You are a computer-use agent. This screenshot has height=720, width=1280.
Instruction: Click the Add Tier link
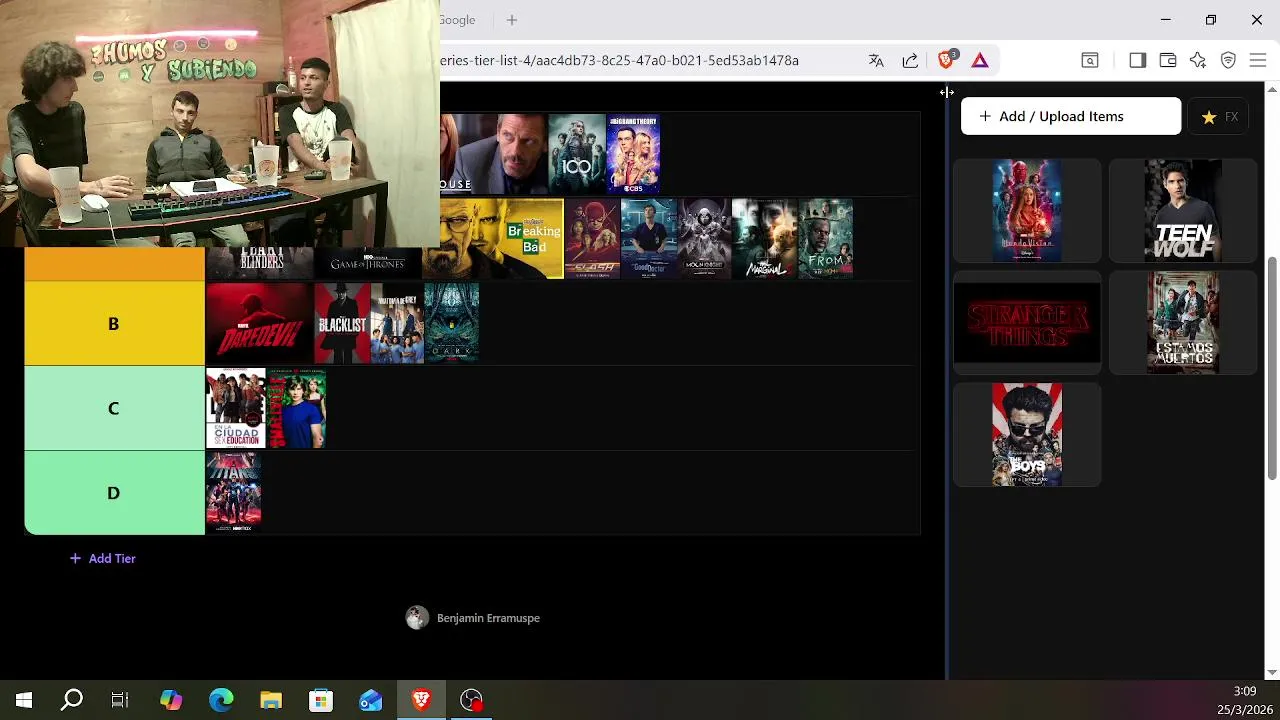pyautogui.click(x=102, y=558)
